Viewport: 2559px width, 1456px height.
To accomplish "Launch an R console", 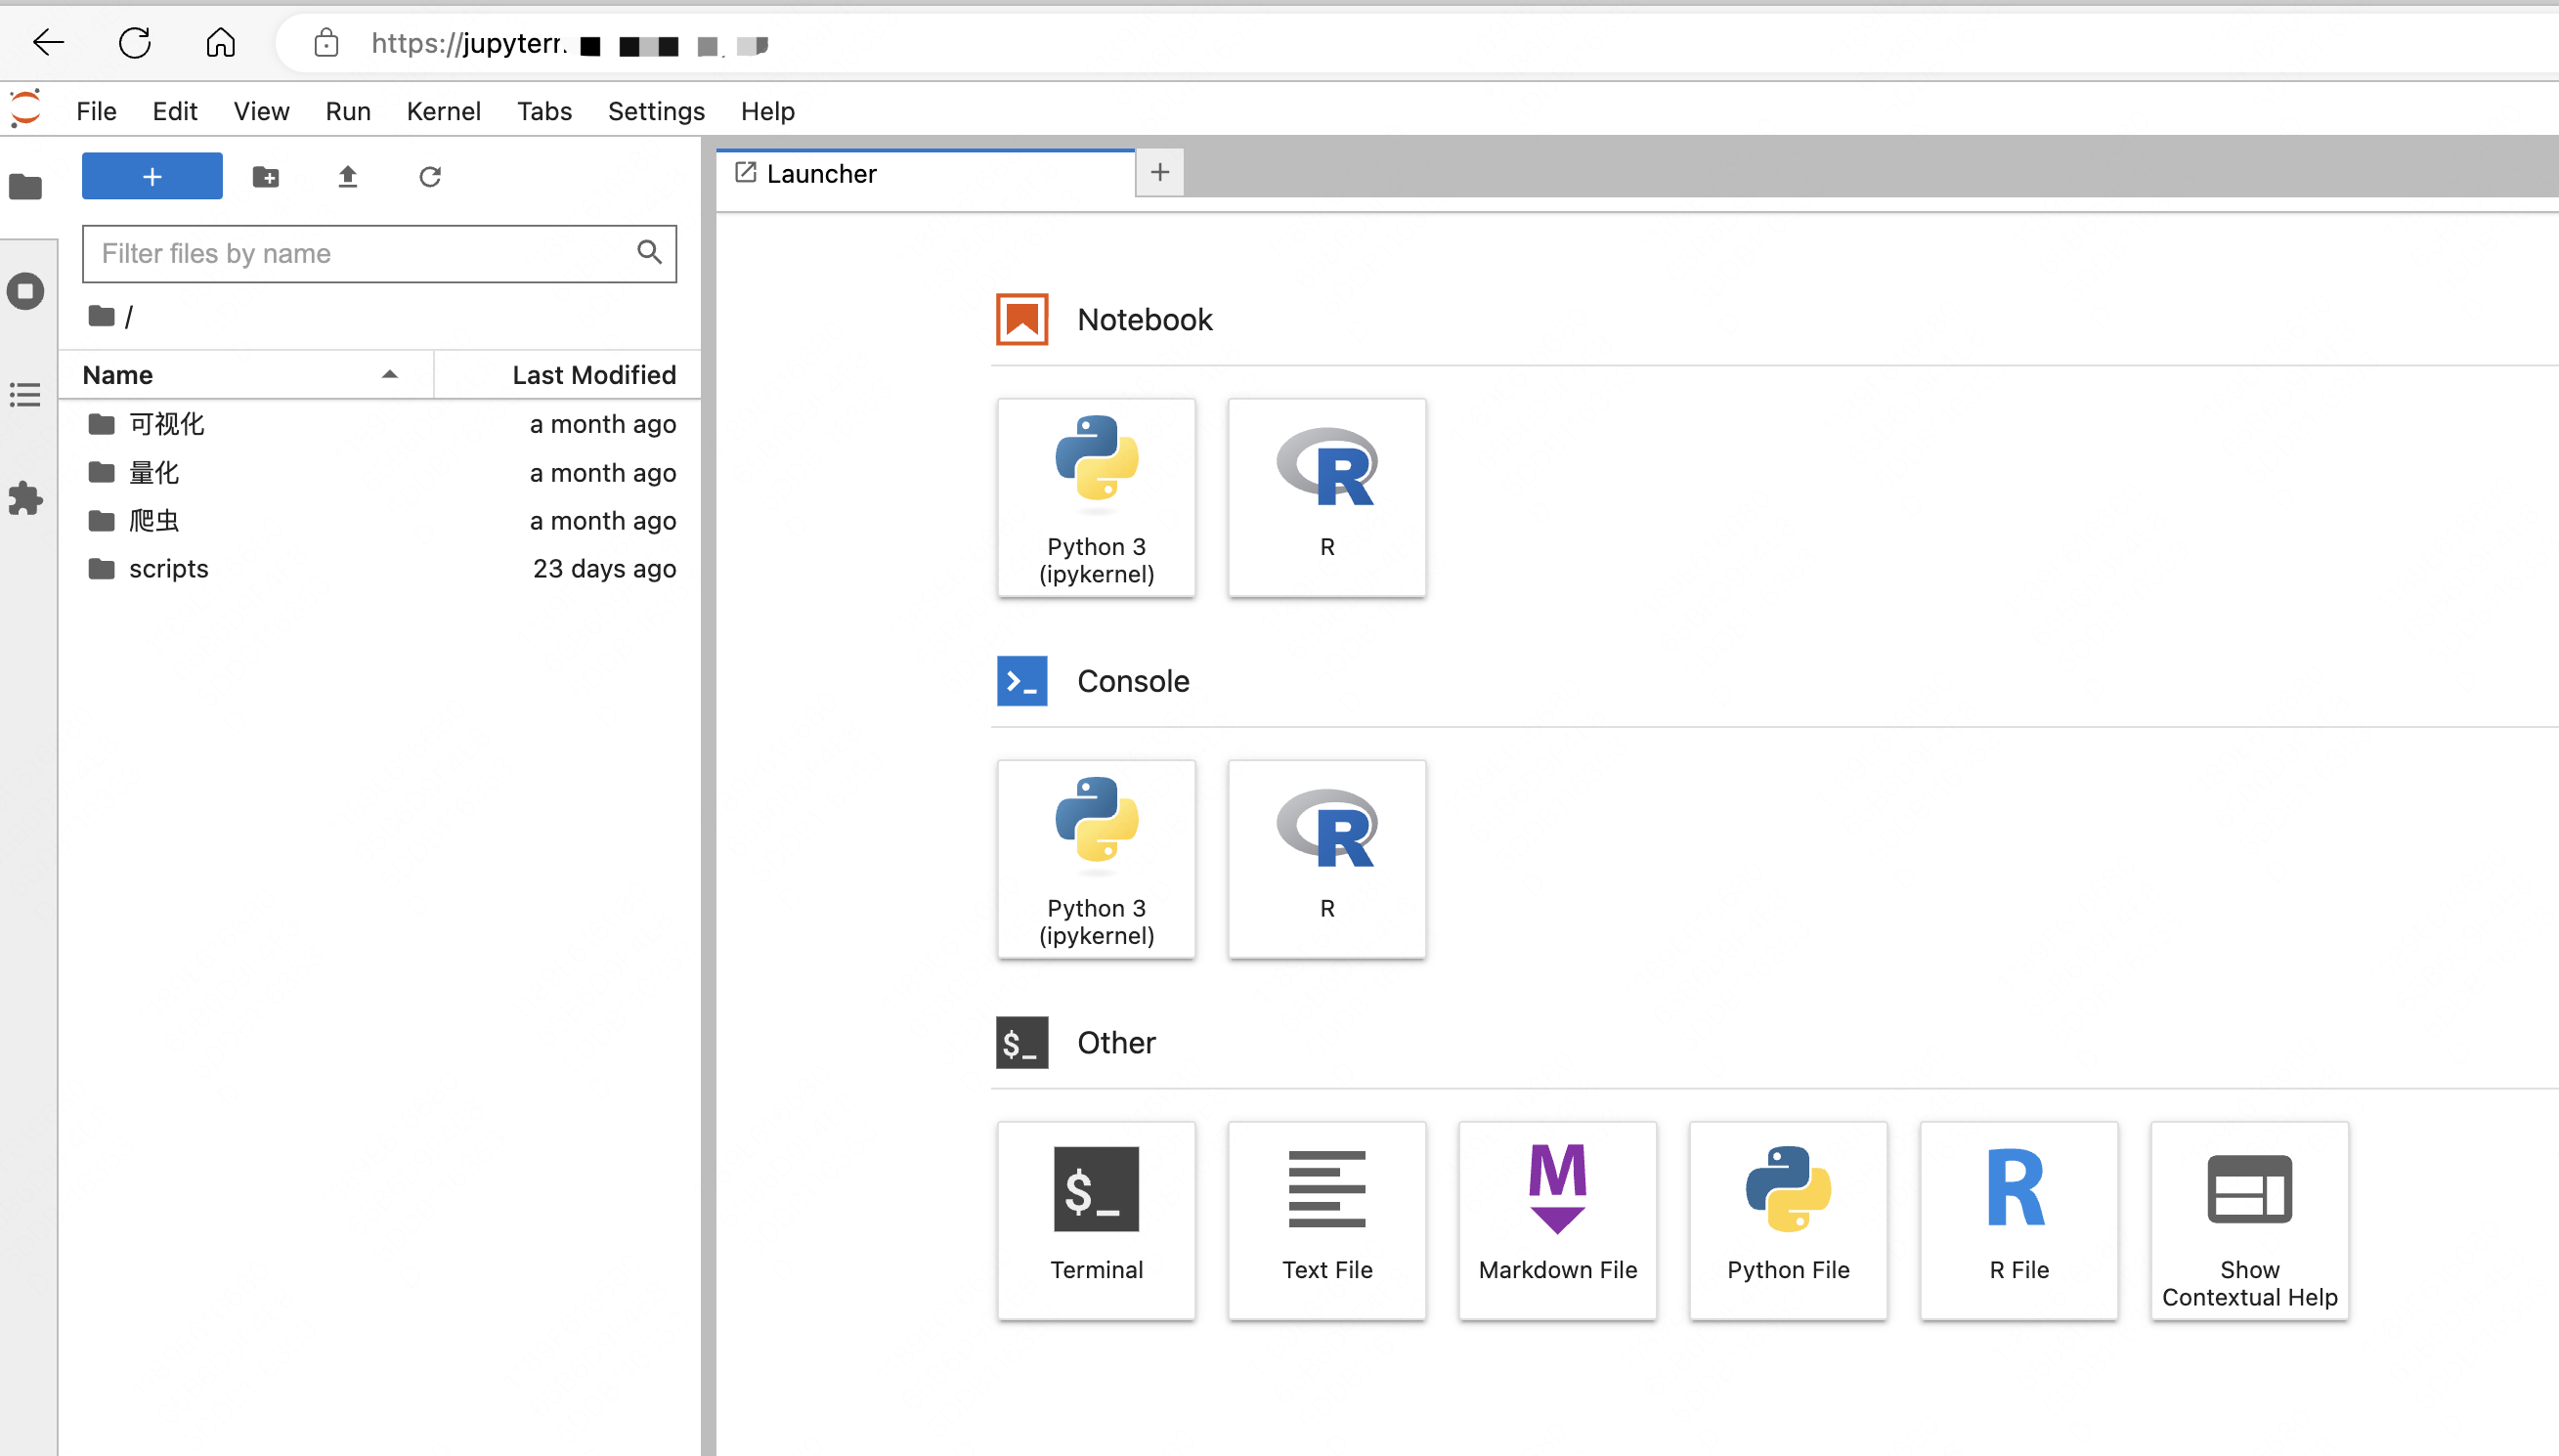I will click(1326, 858).
